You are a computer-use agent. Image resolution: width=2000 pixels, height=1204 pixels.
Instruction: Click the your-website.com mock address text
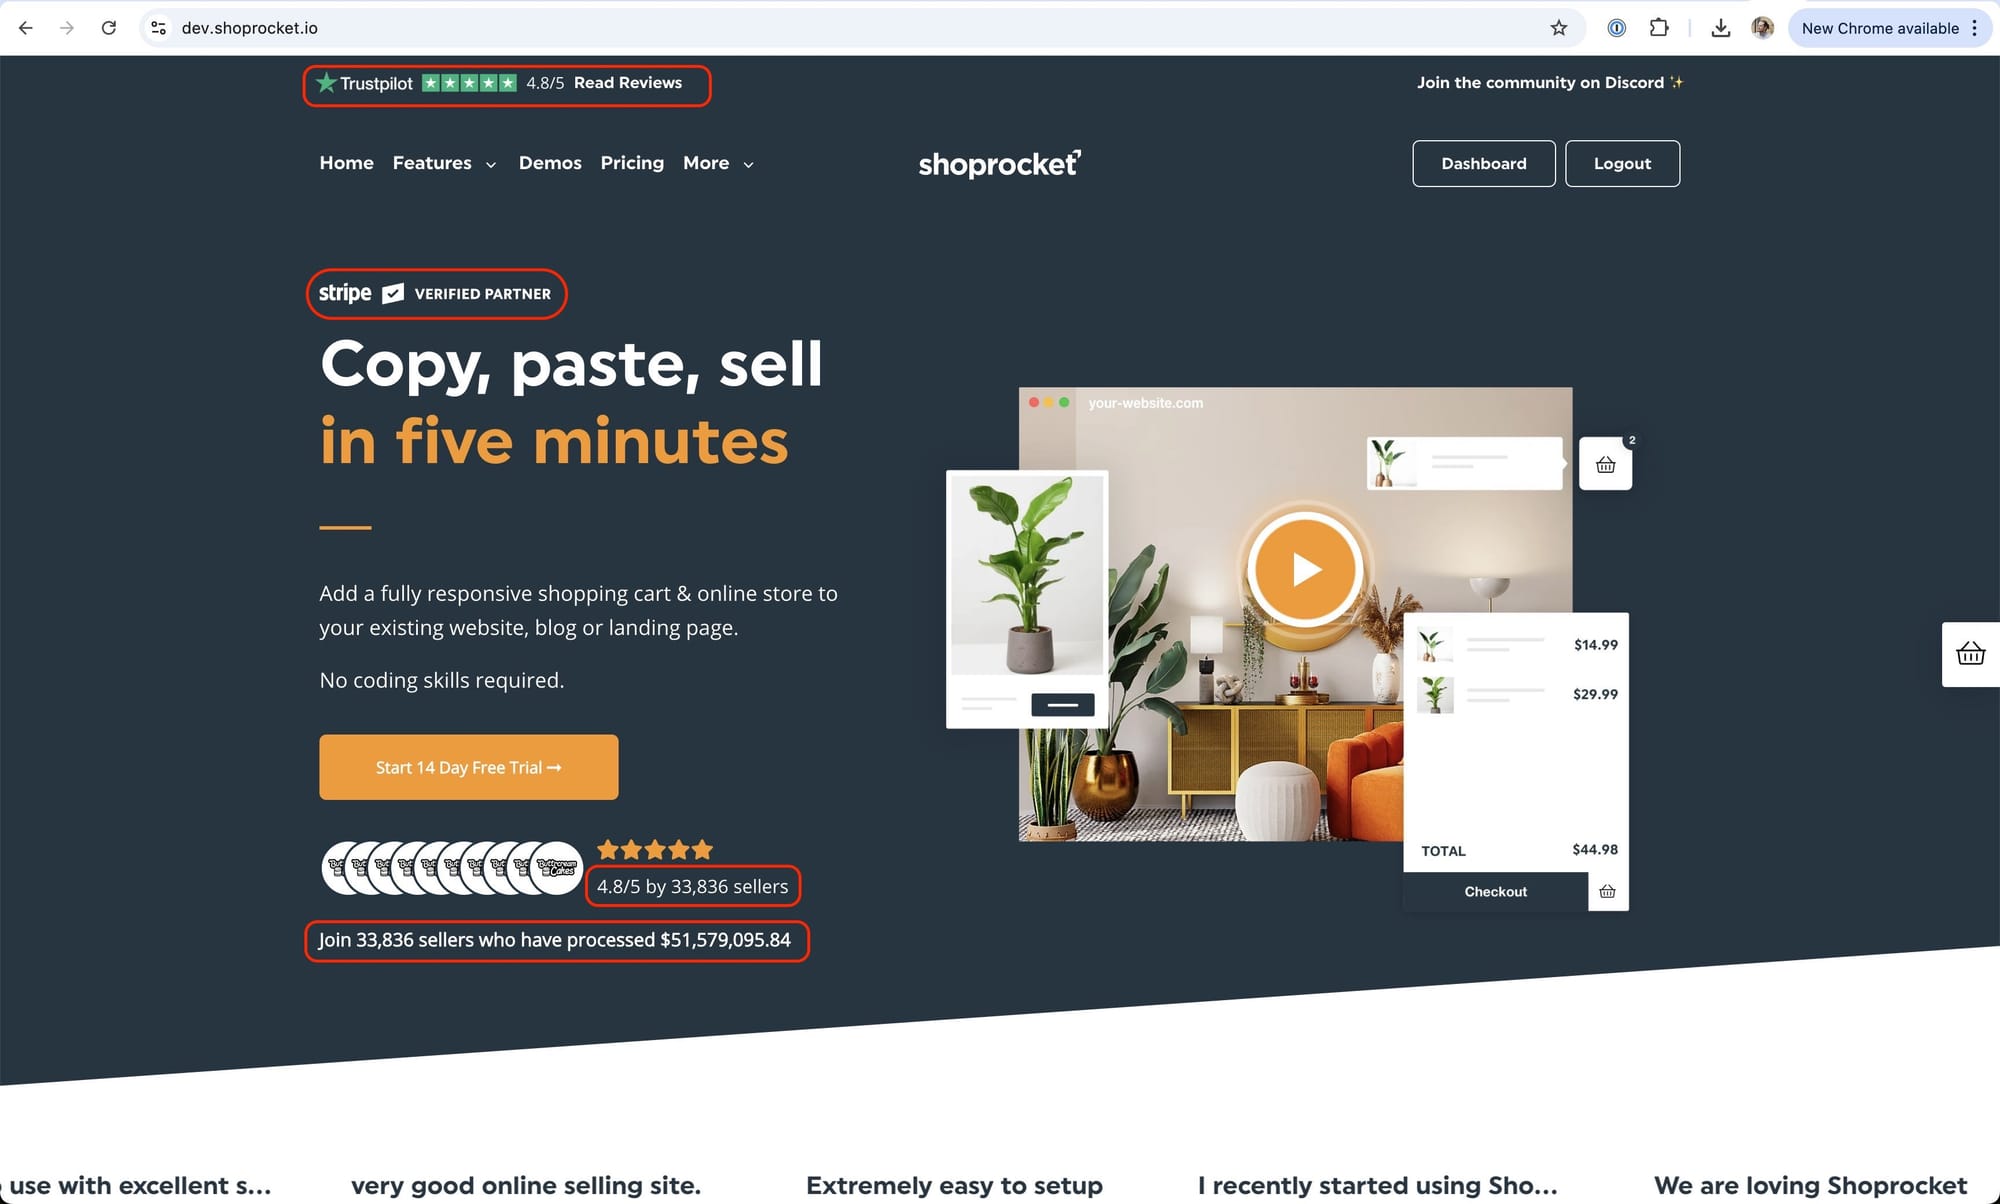pyautogui.click(x=1146, y=403)
